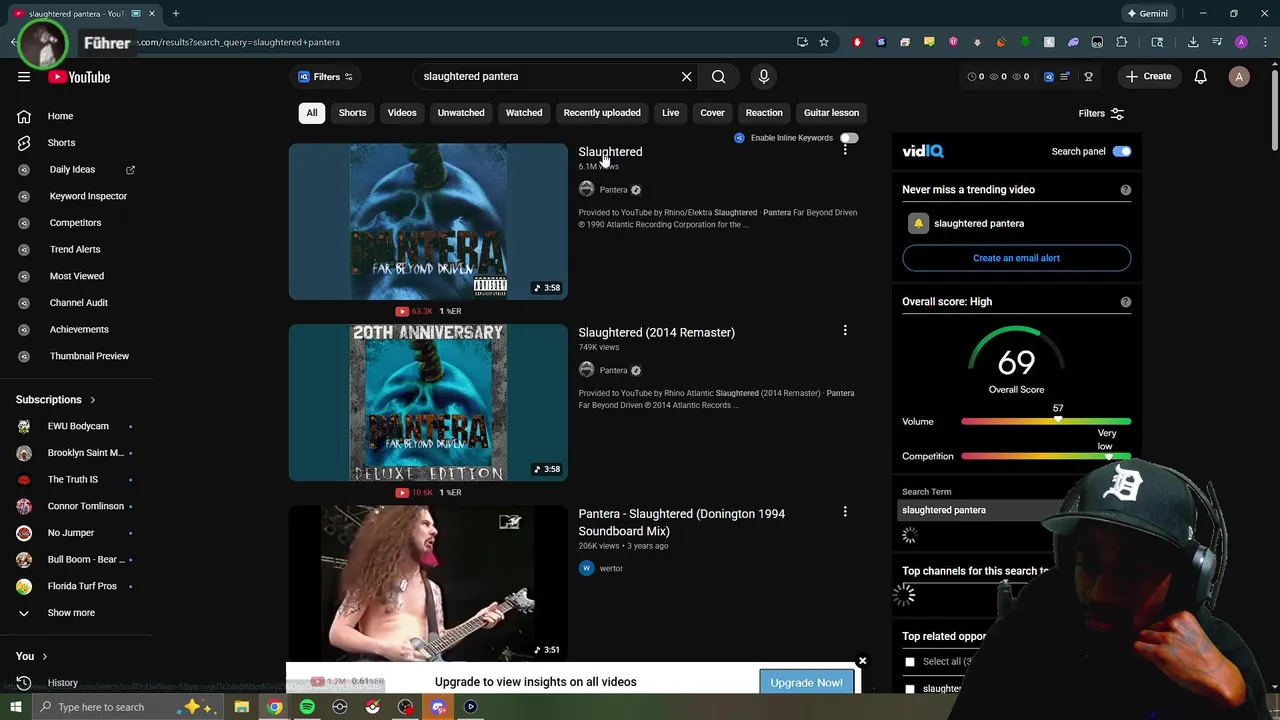Viewport: 1280px width, 720px height.
Task: Close the upgrade banner with X
Action: click(862, 661)
